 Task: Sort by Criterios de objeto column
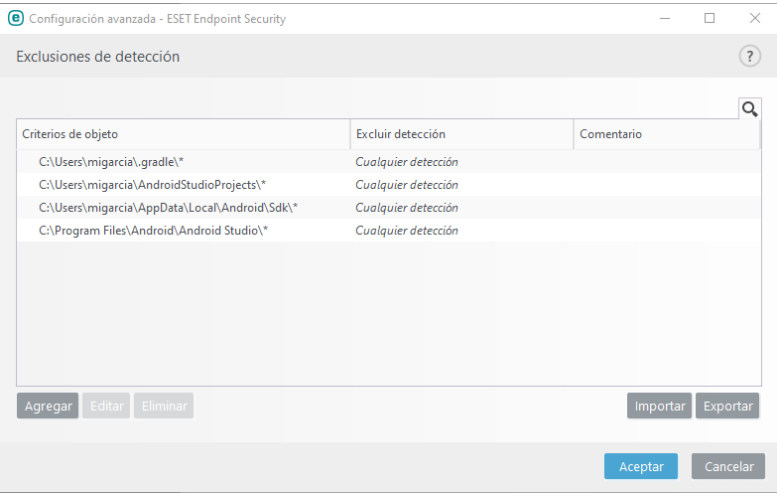[x=183, y=134]
